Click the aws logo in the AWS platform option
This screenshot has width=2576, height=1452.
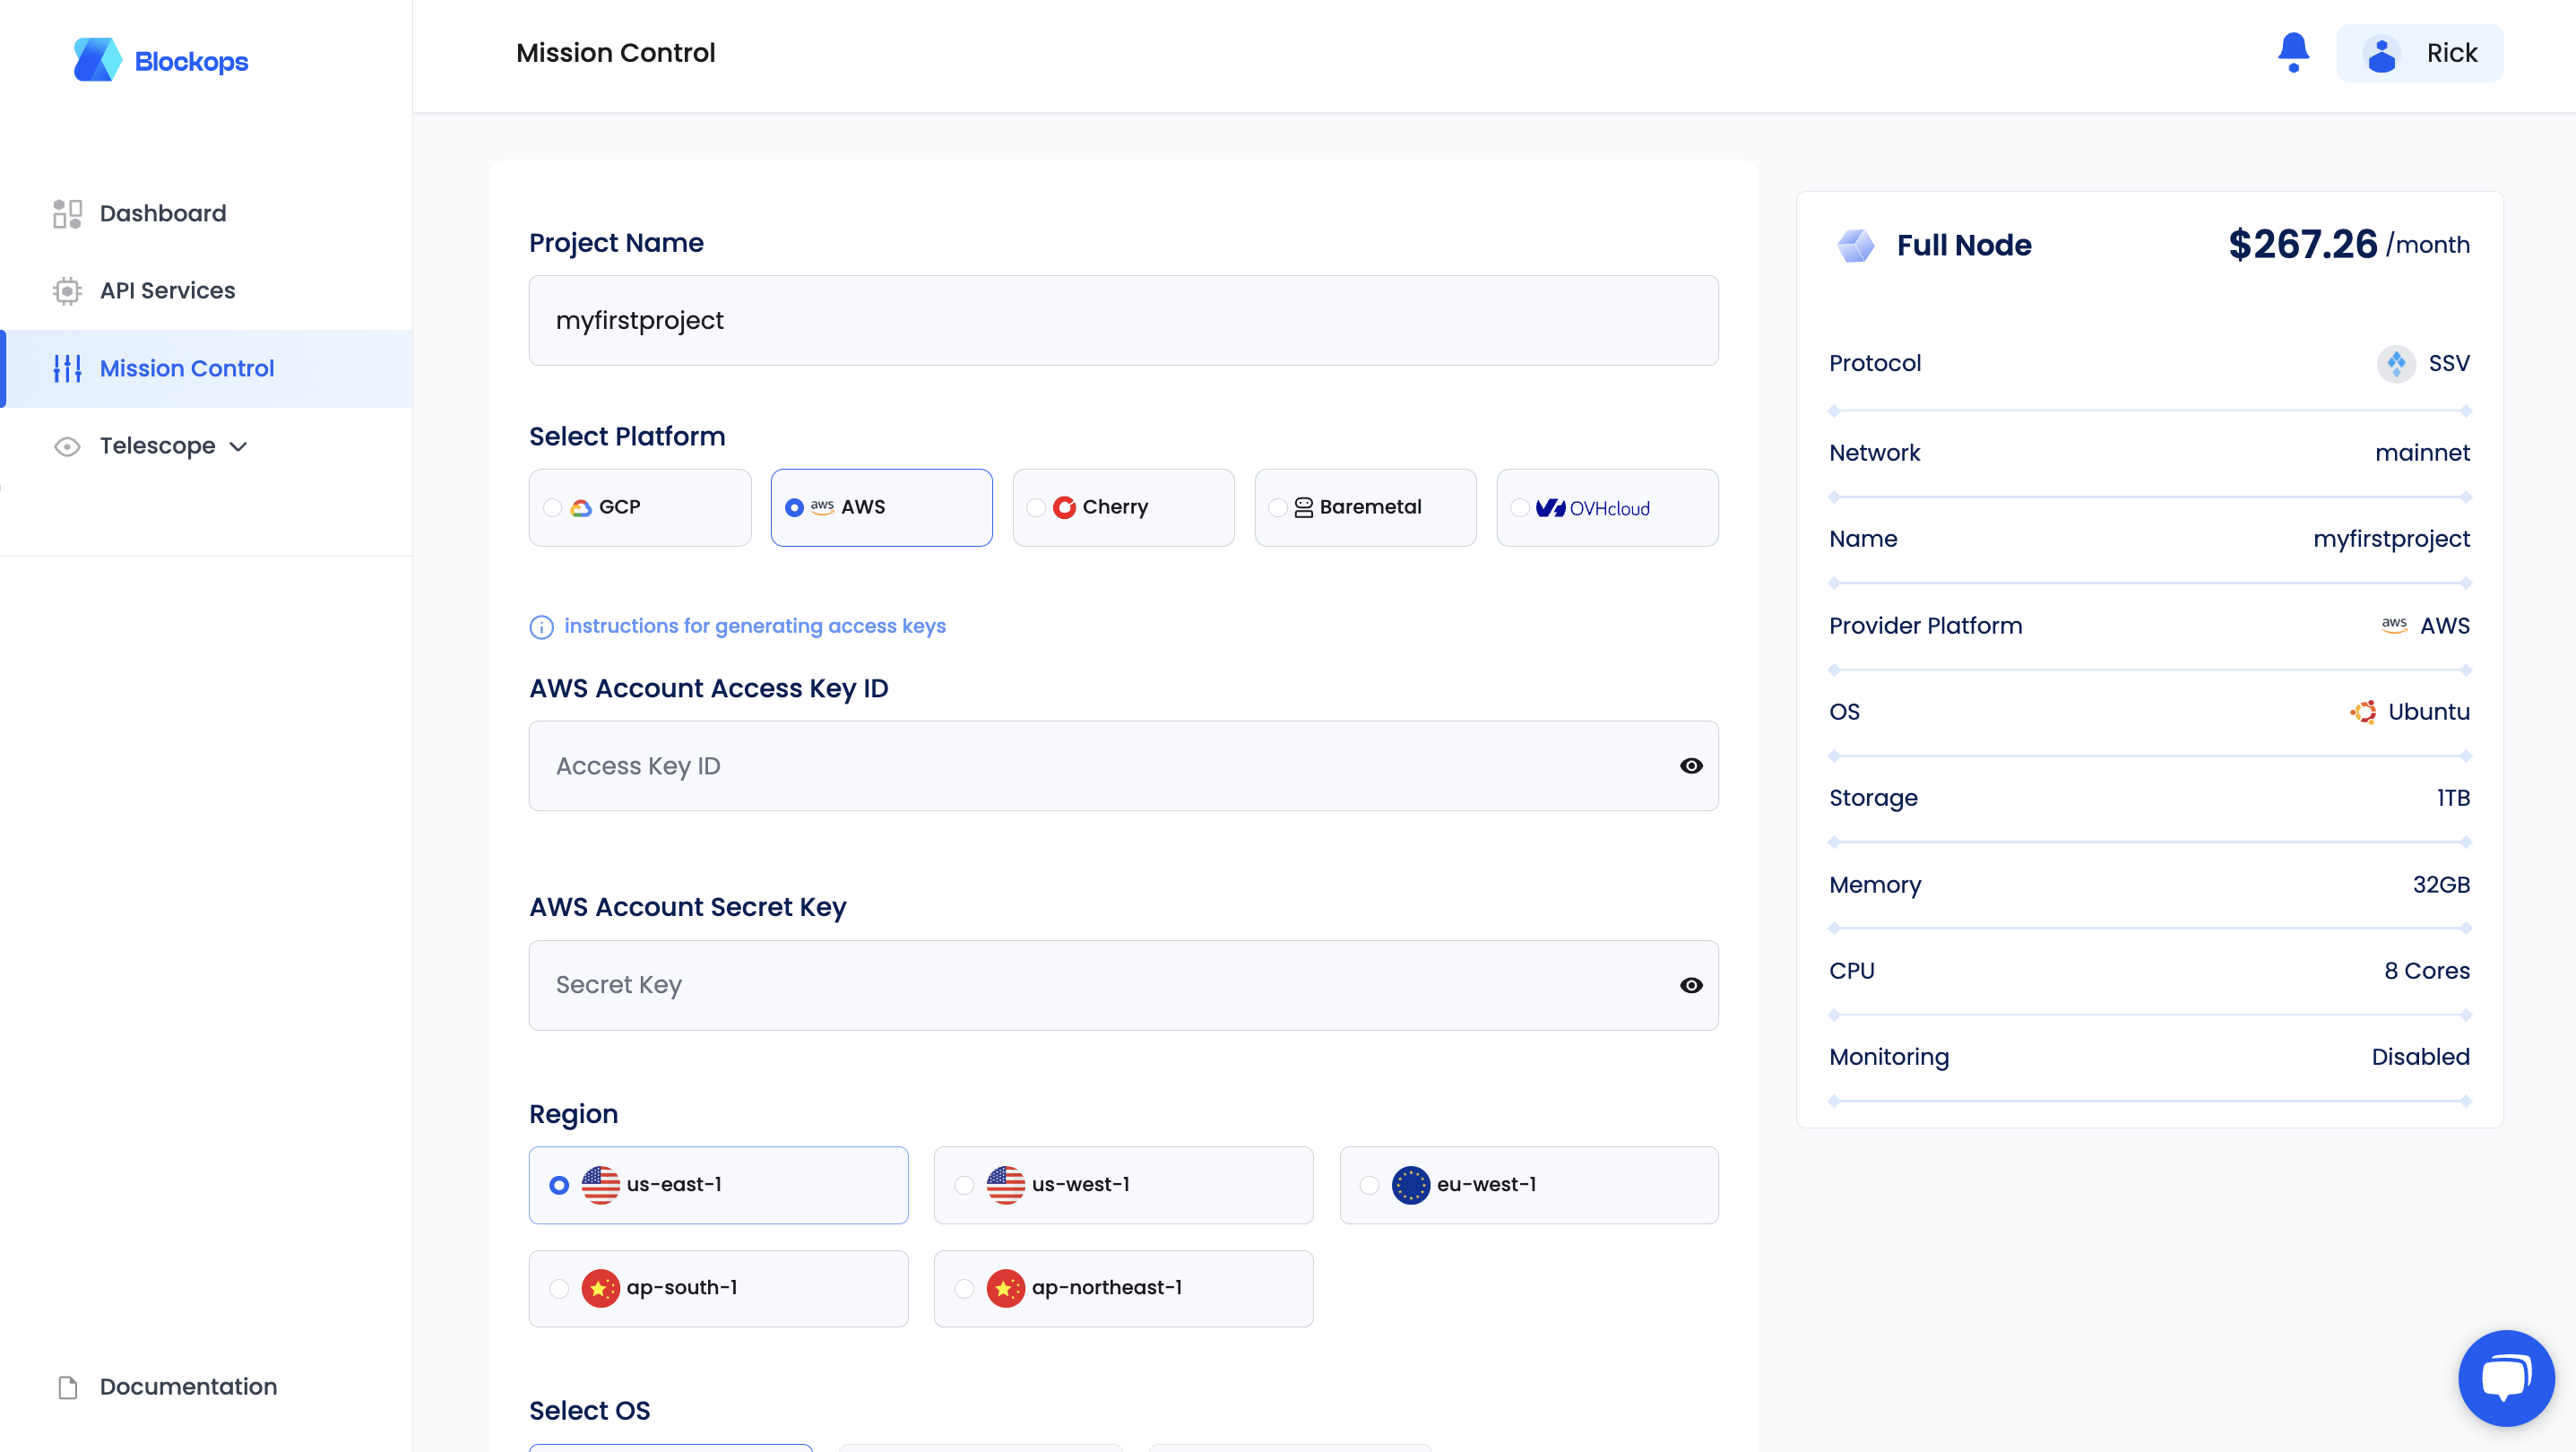[822, 507]
